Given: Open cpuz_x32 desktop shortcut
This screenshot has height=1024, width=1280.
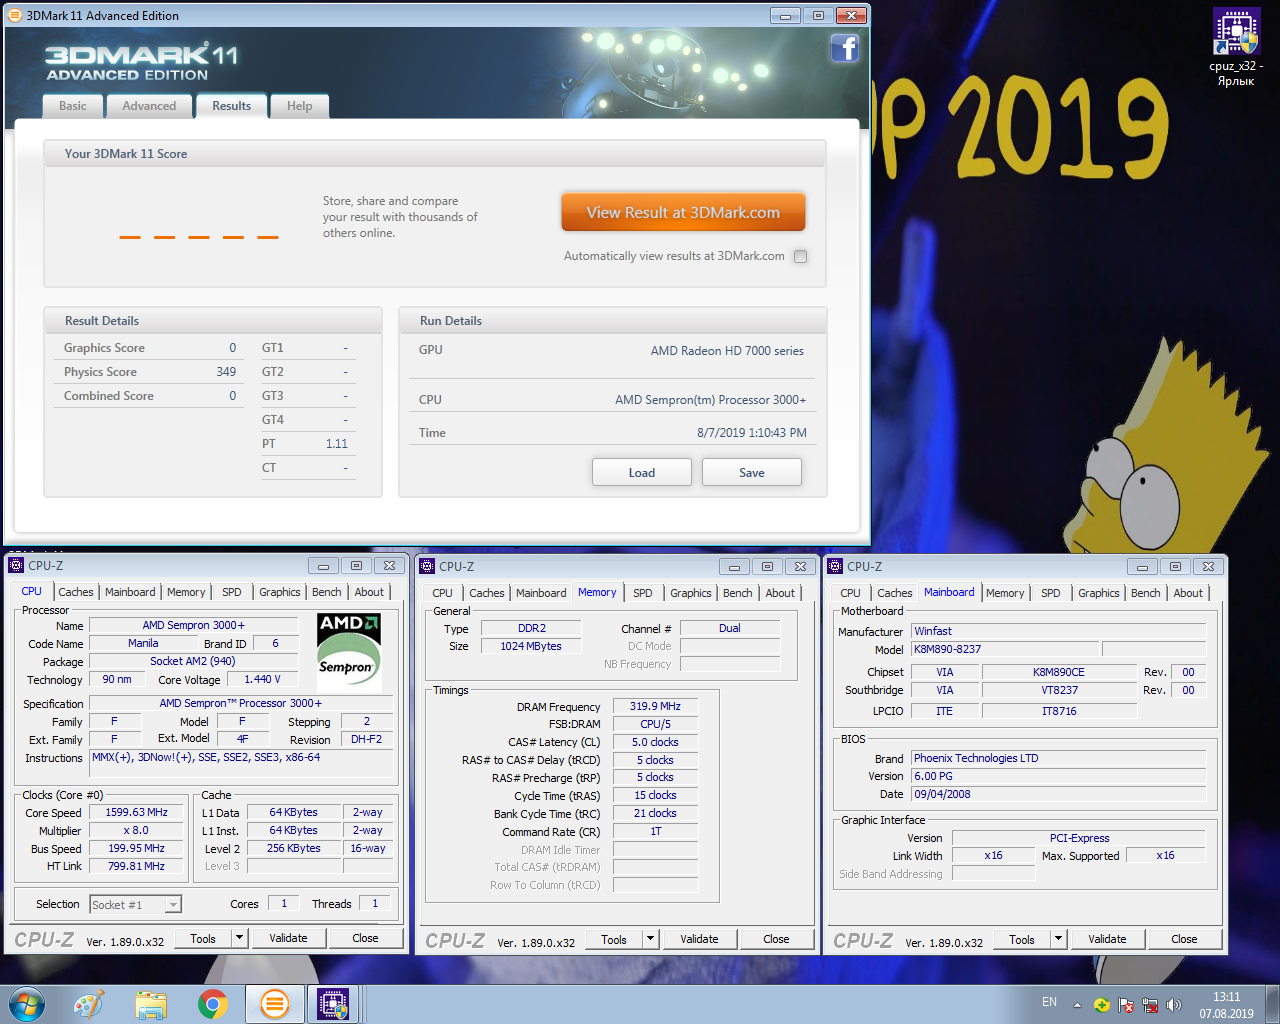Looking at the screenshot, I should 1236,47.
